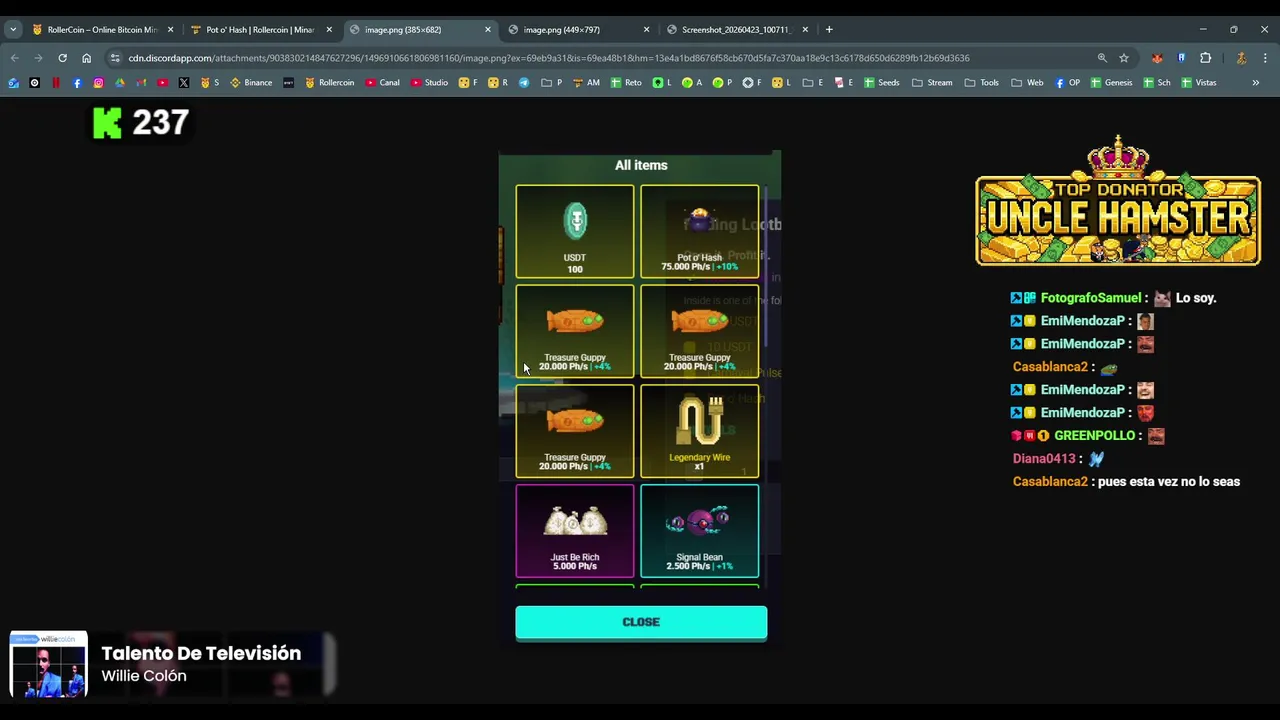Image resolution: width=1280 pixels, height=720 pixels.
Task: Bookmark this page with the star icon
Action: click(x=1124, y=58)
